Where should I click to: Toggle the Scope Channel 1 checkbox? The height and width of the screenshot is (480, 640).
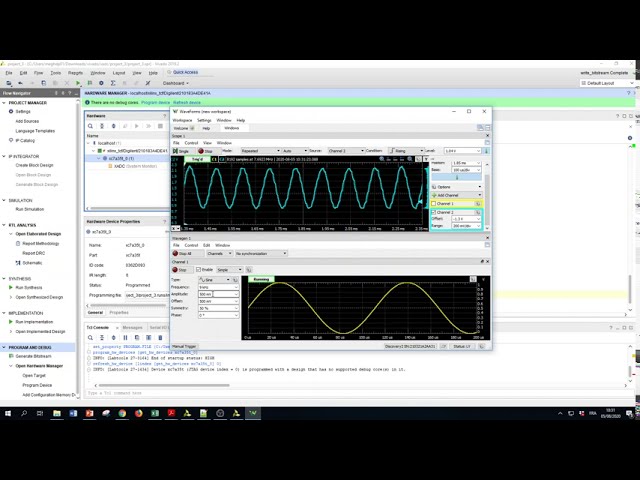click(434, 204)
